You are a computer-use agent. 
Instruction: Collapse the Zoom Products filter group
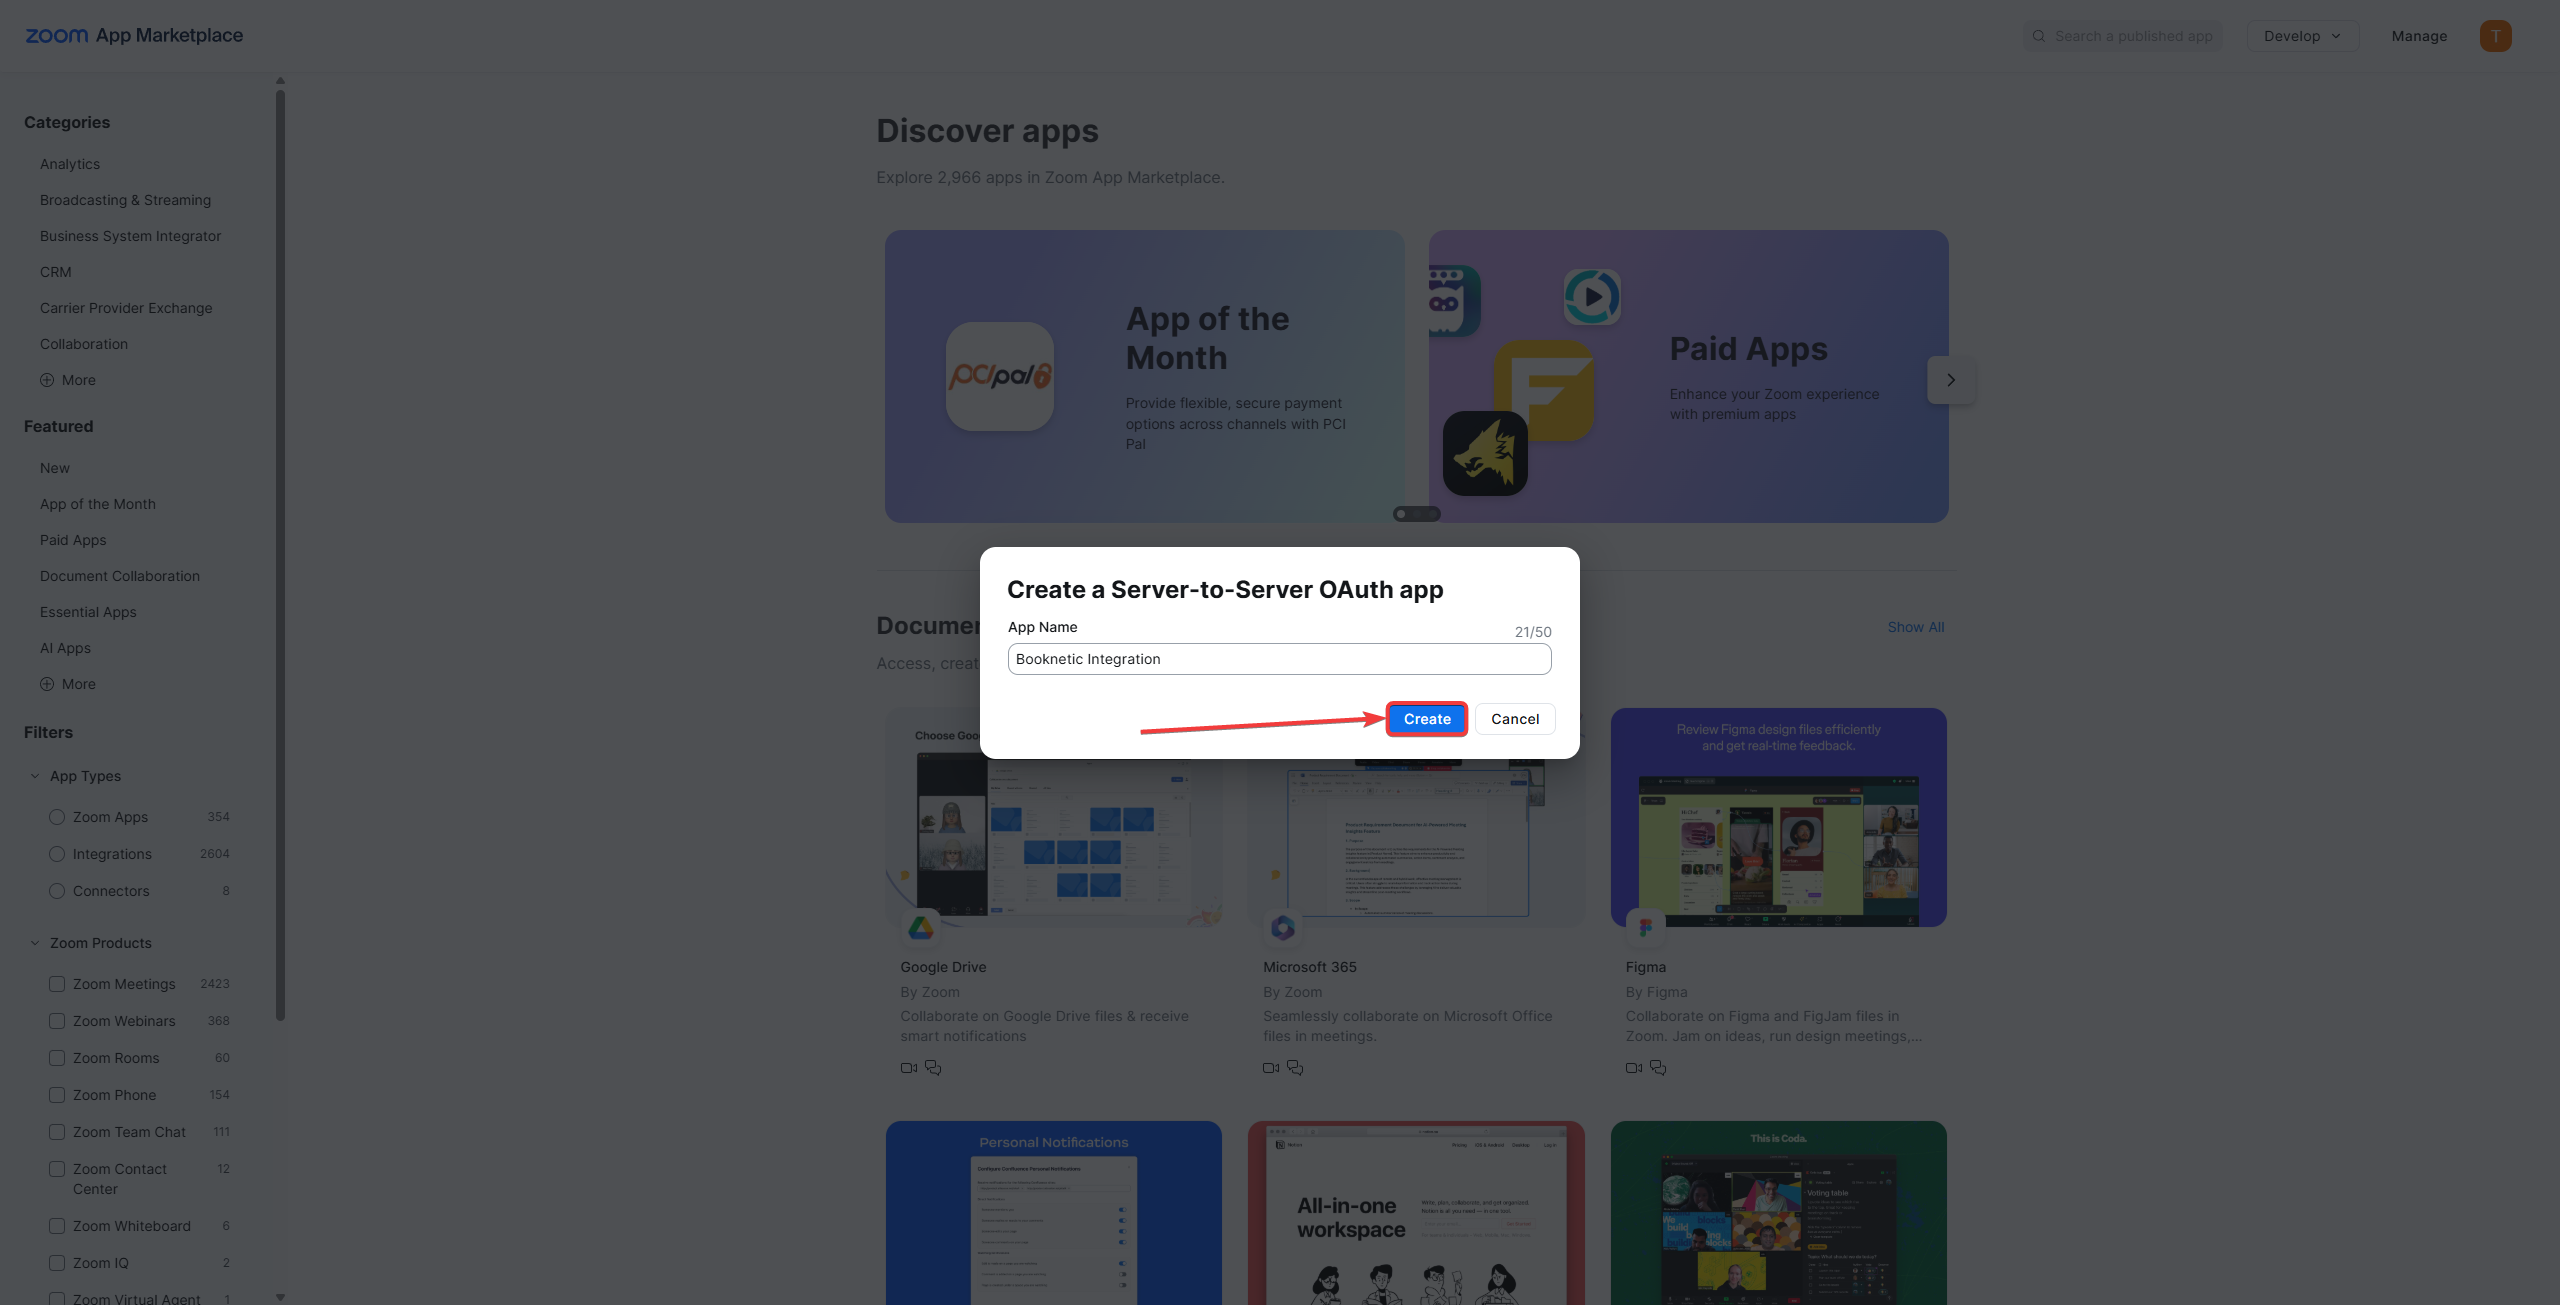coord(35,943)
